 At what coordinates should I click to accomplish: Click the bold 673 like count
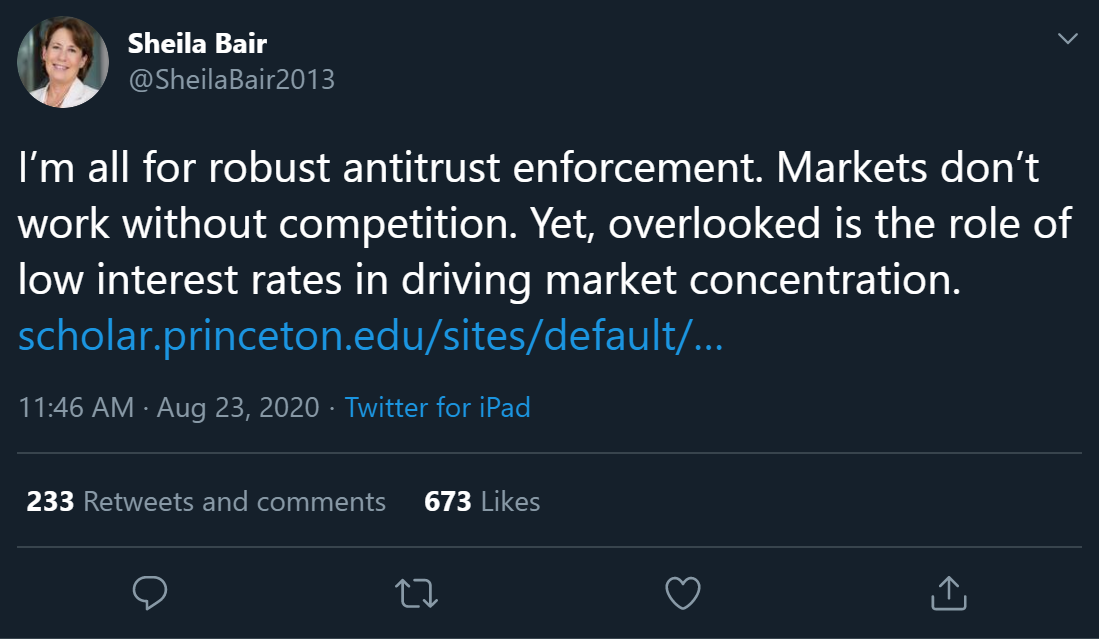coord(447,501)
